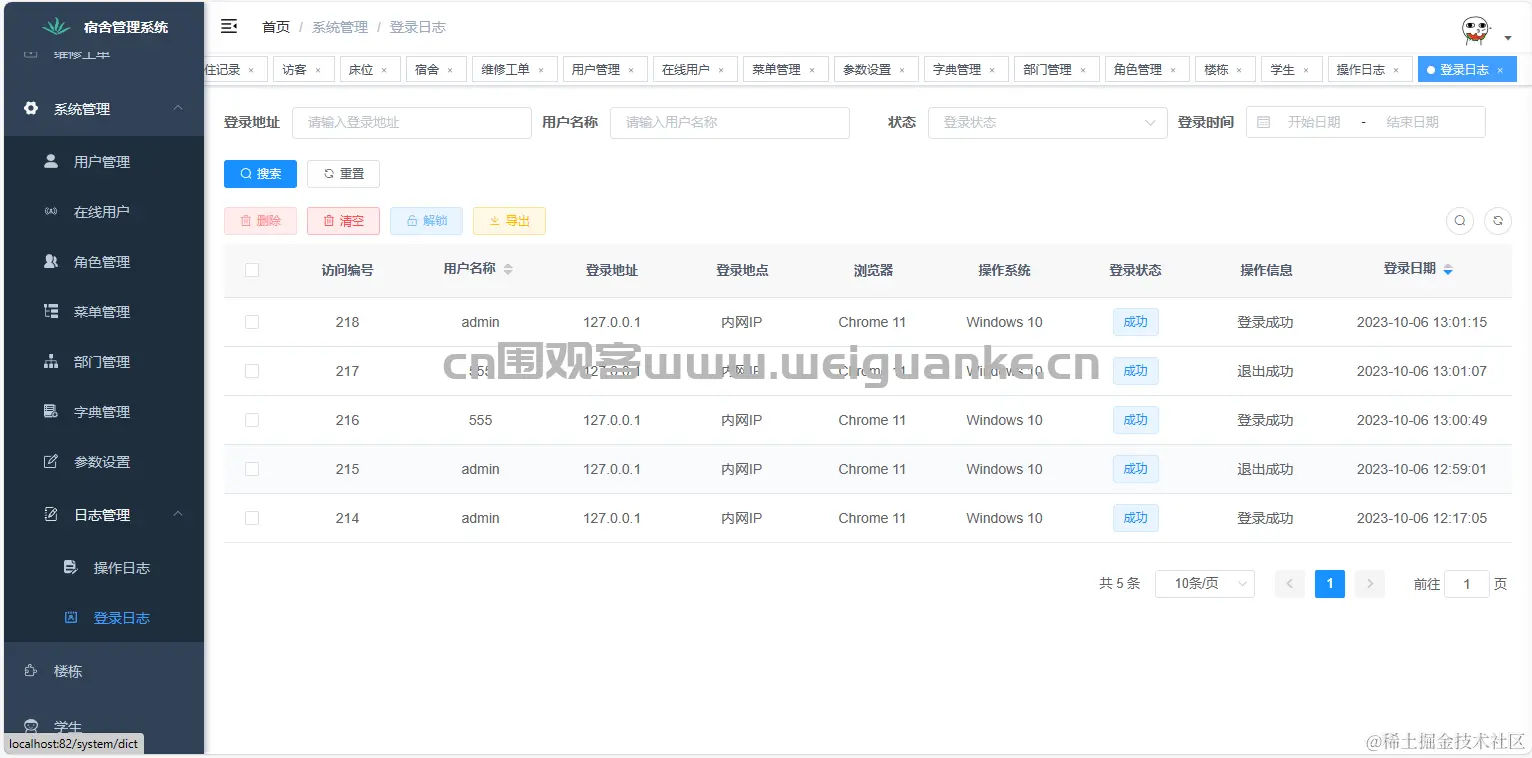The image size is (1532, 758).
Task: Click the 登录日志 icon in the sidebar
Action: point(70,617)
